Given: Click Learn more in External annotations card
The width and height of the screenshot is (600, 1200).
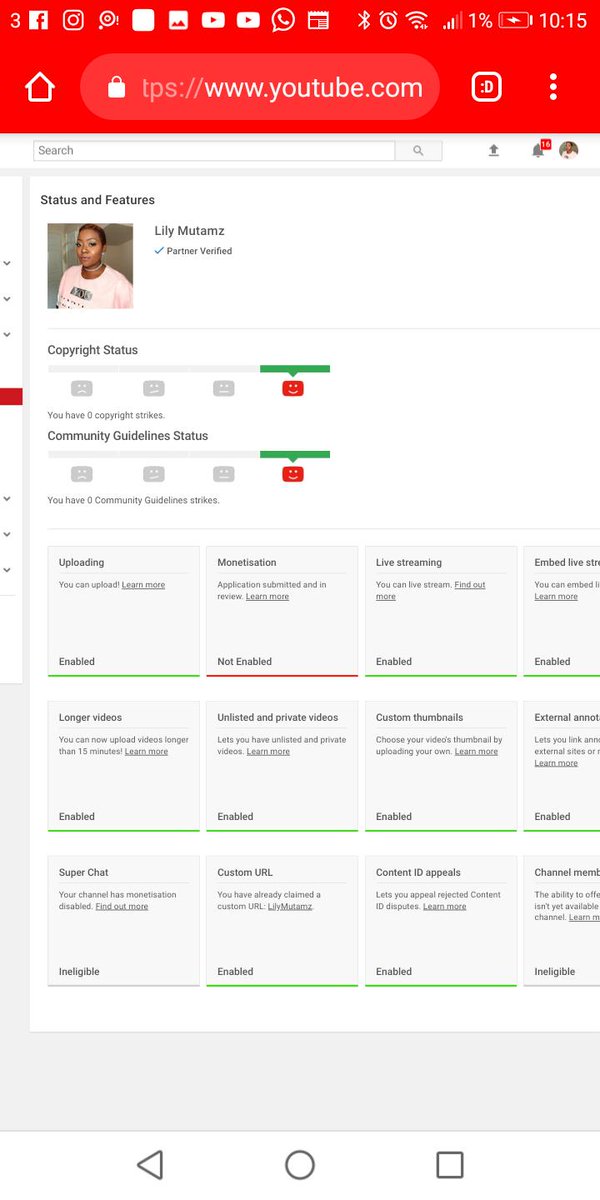Looking at the screenshot, I should [x=556, y=764].
